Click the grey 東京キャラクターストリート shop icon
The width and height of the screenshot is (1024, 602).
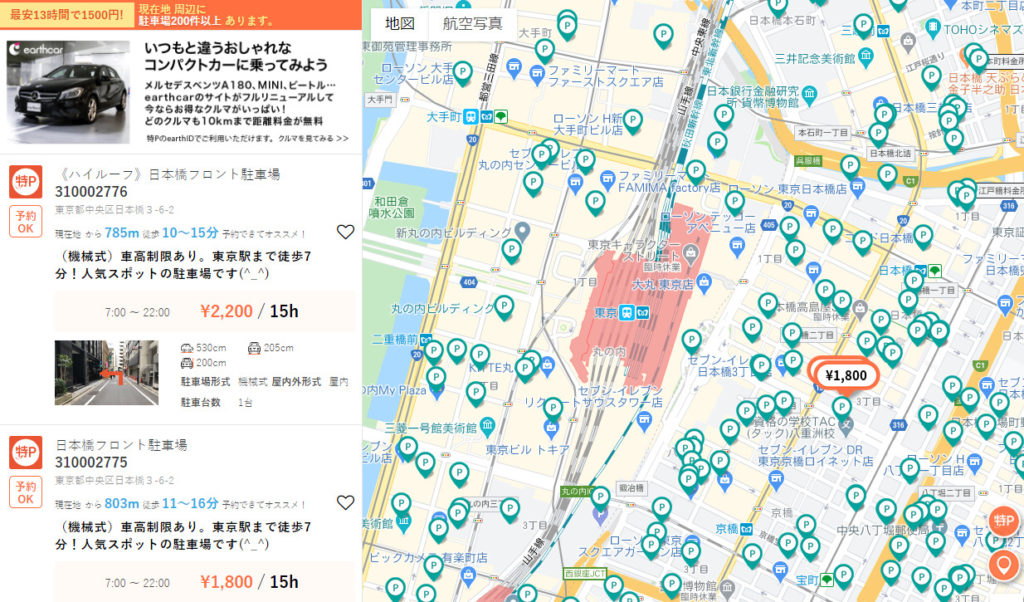[691, 252]
